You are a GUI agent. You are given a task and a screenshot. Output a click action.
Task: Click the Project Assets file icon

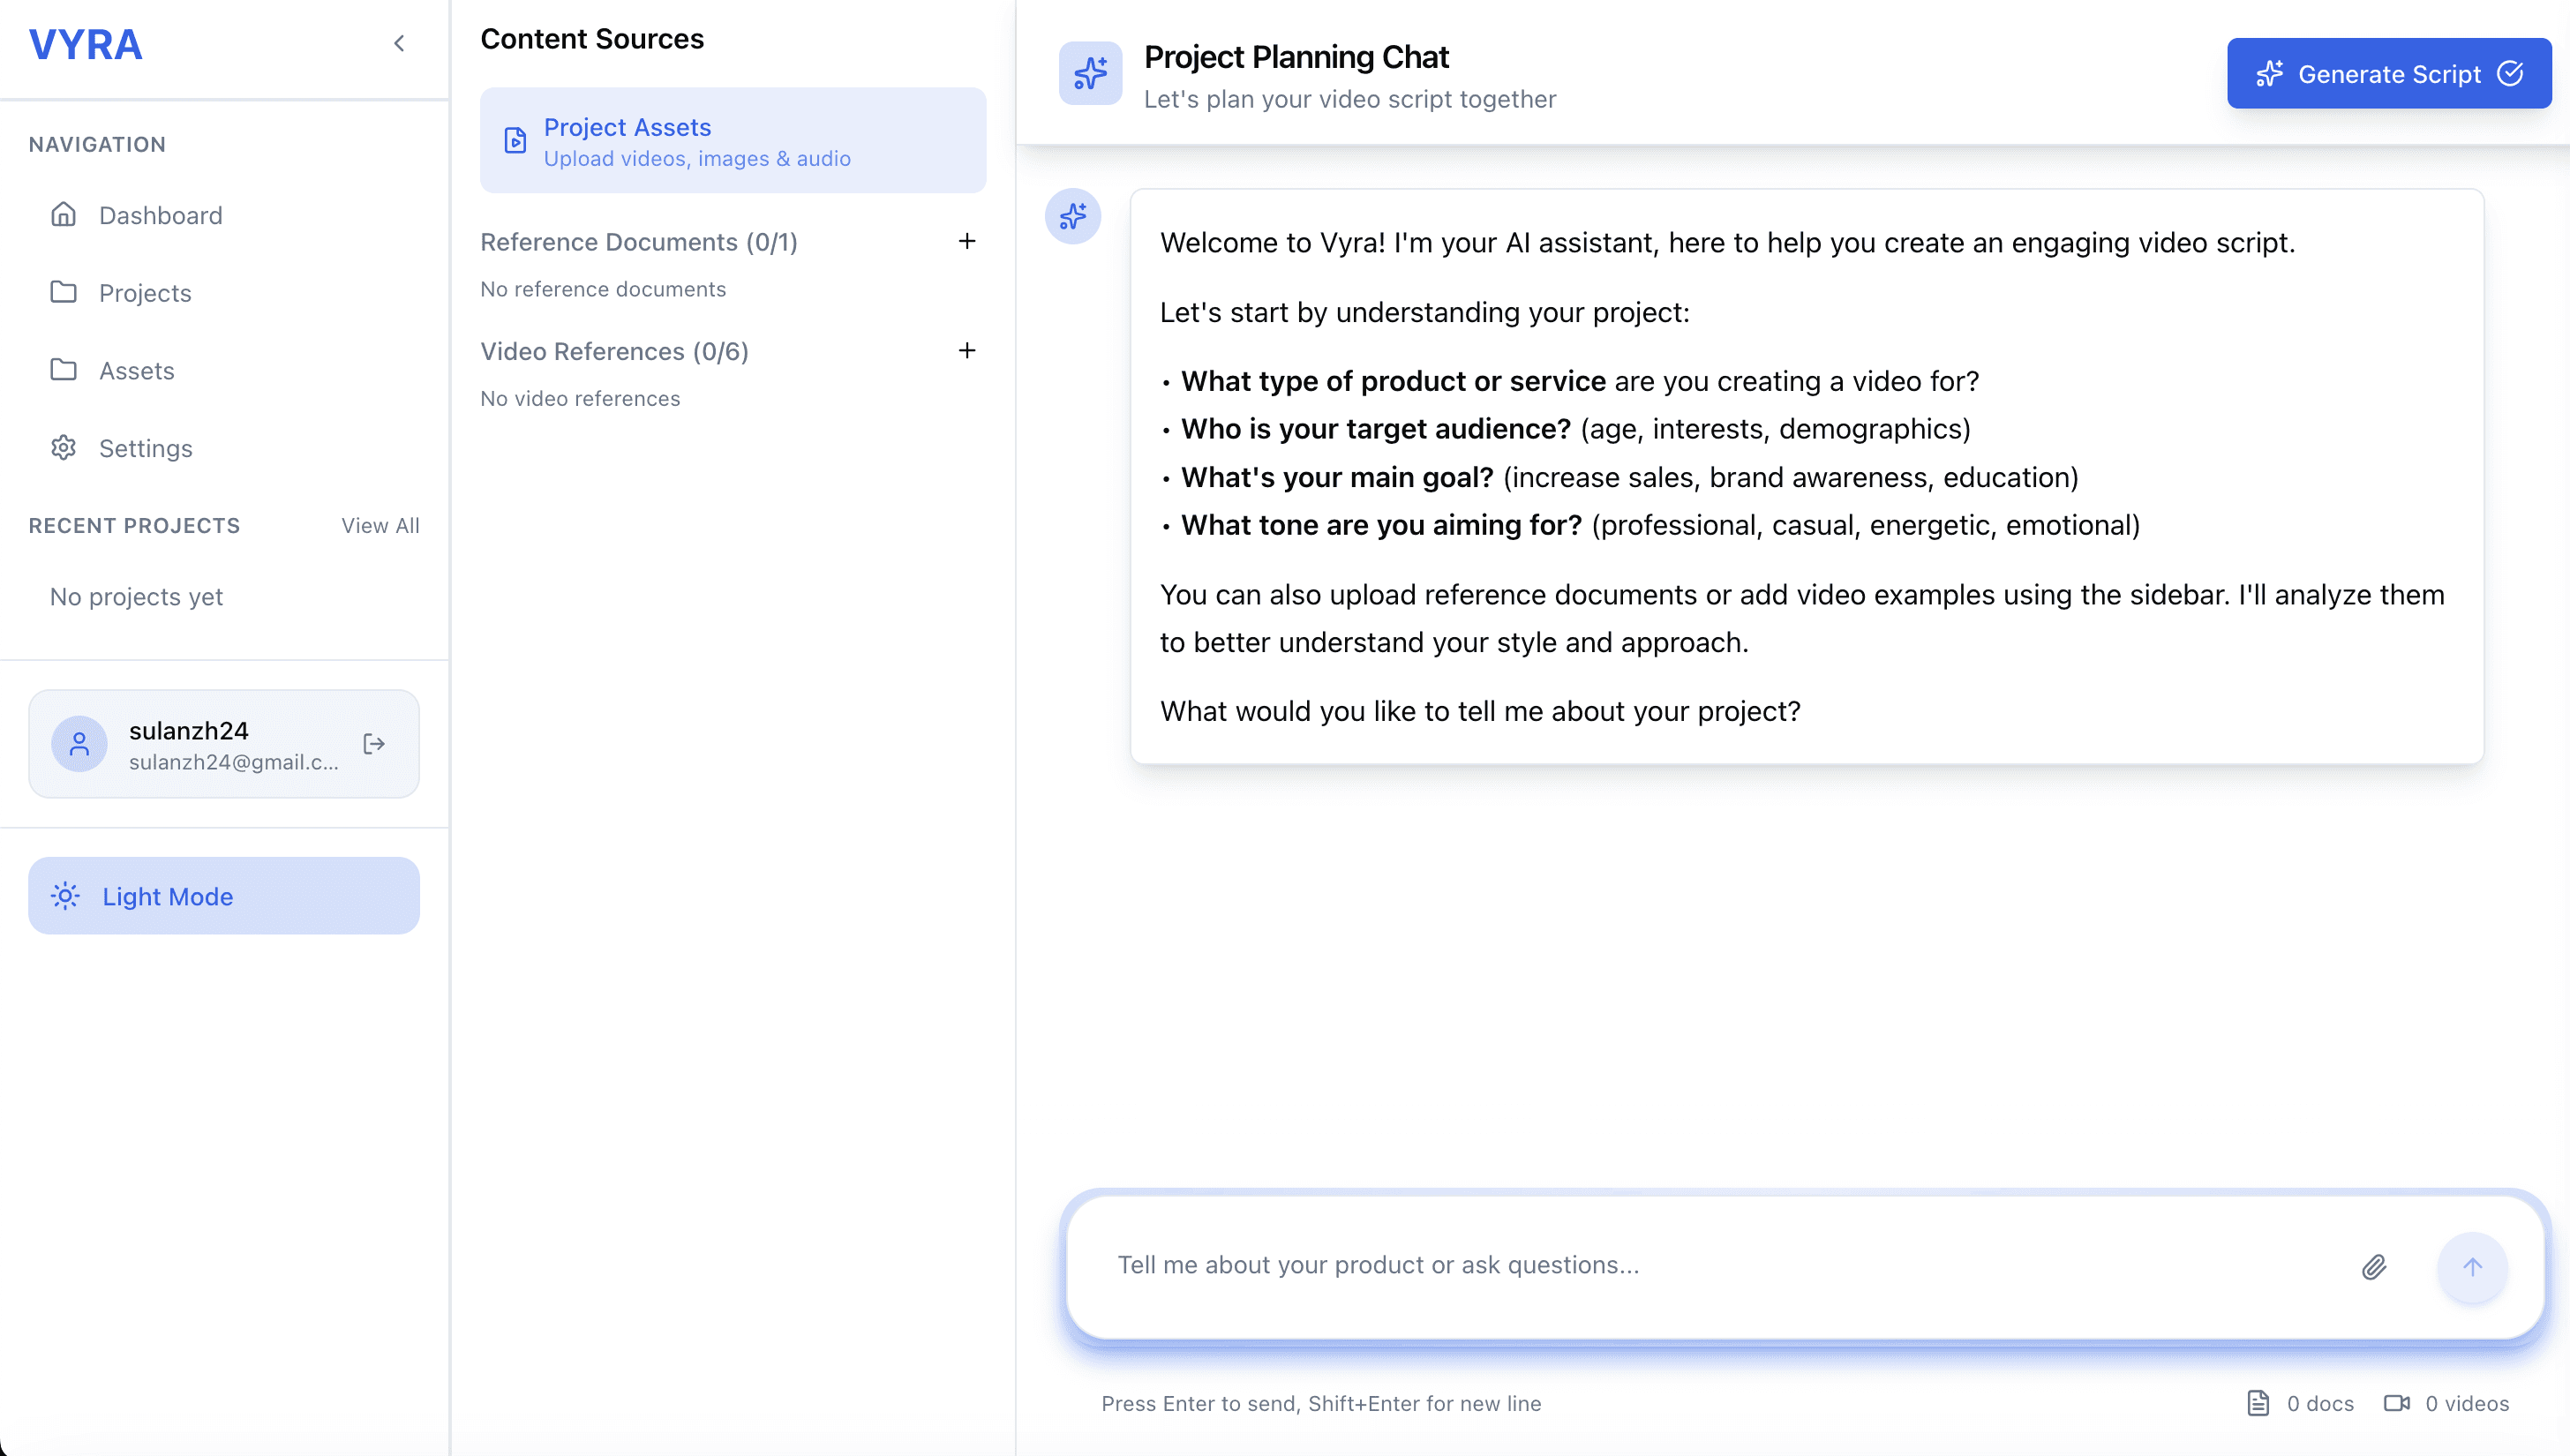coord(515,141)
